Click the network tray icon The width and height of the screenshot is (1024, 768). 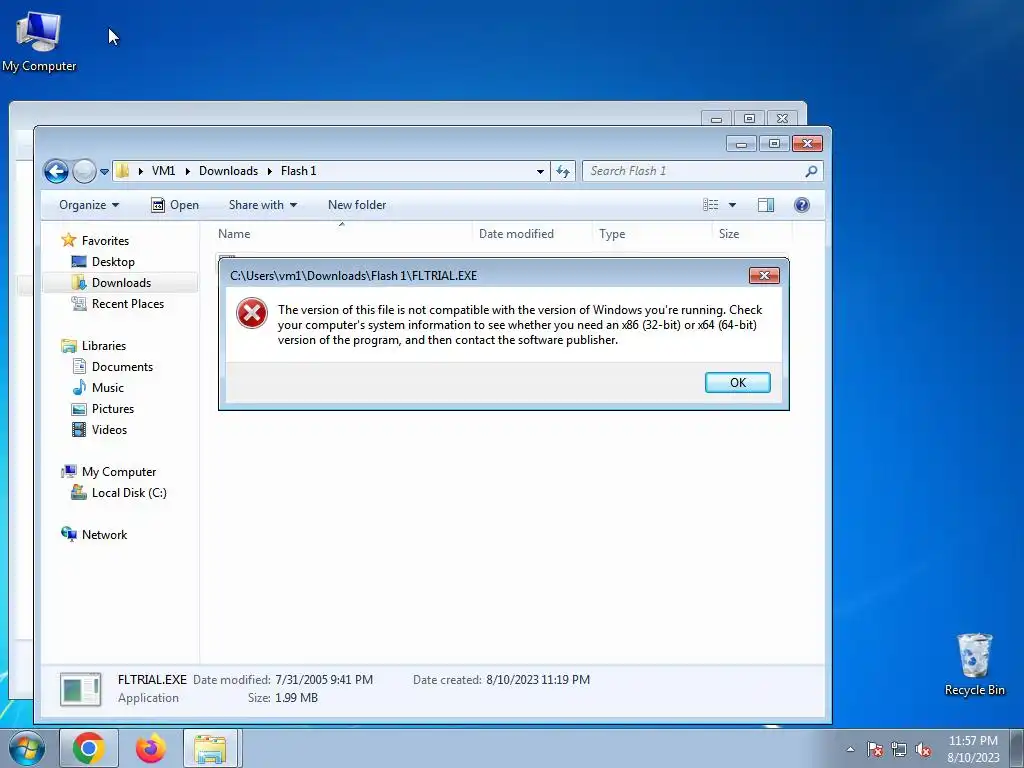[x=899, y=749]
